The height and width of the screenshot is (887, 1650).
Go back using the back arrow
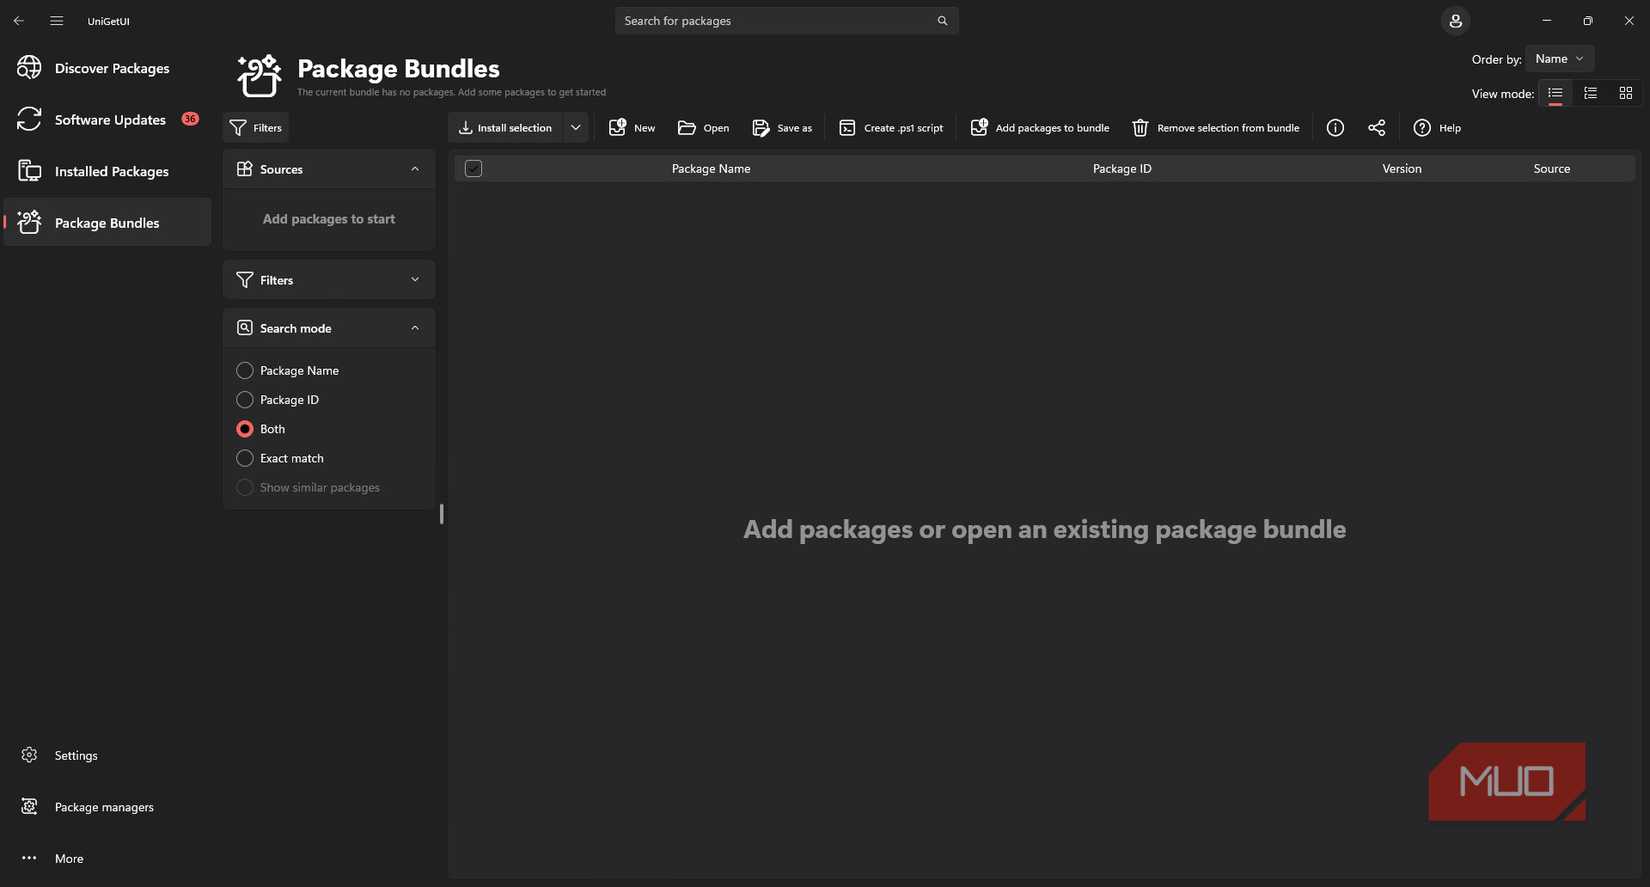point(18,20)
